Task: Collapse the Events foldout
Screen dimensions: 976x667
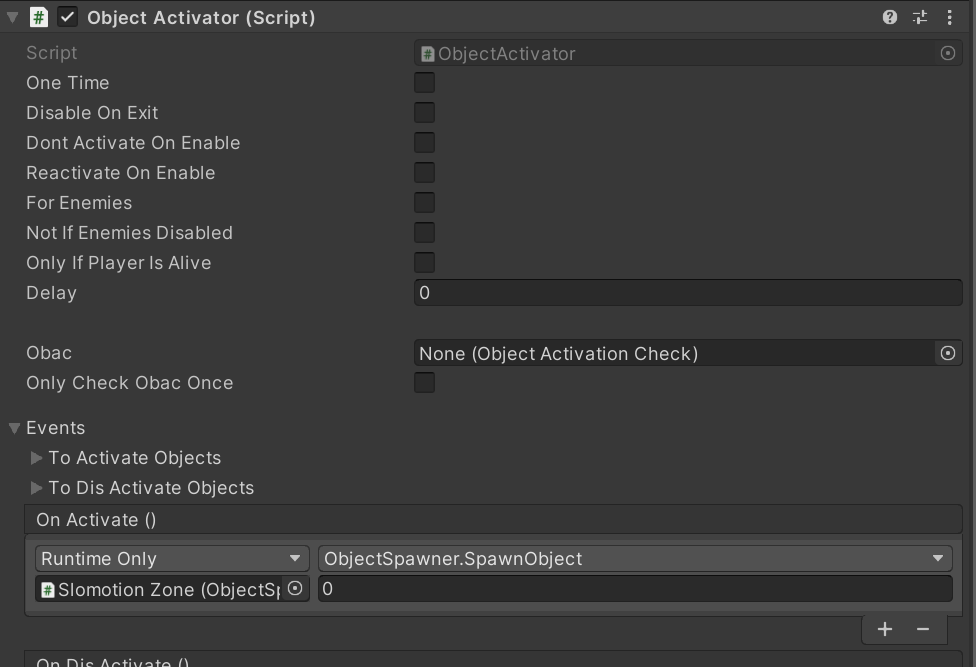Action: [15, 428]
